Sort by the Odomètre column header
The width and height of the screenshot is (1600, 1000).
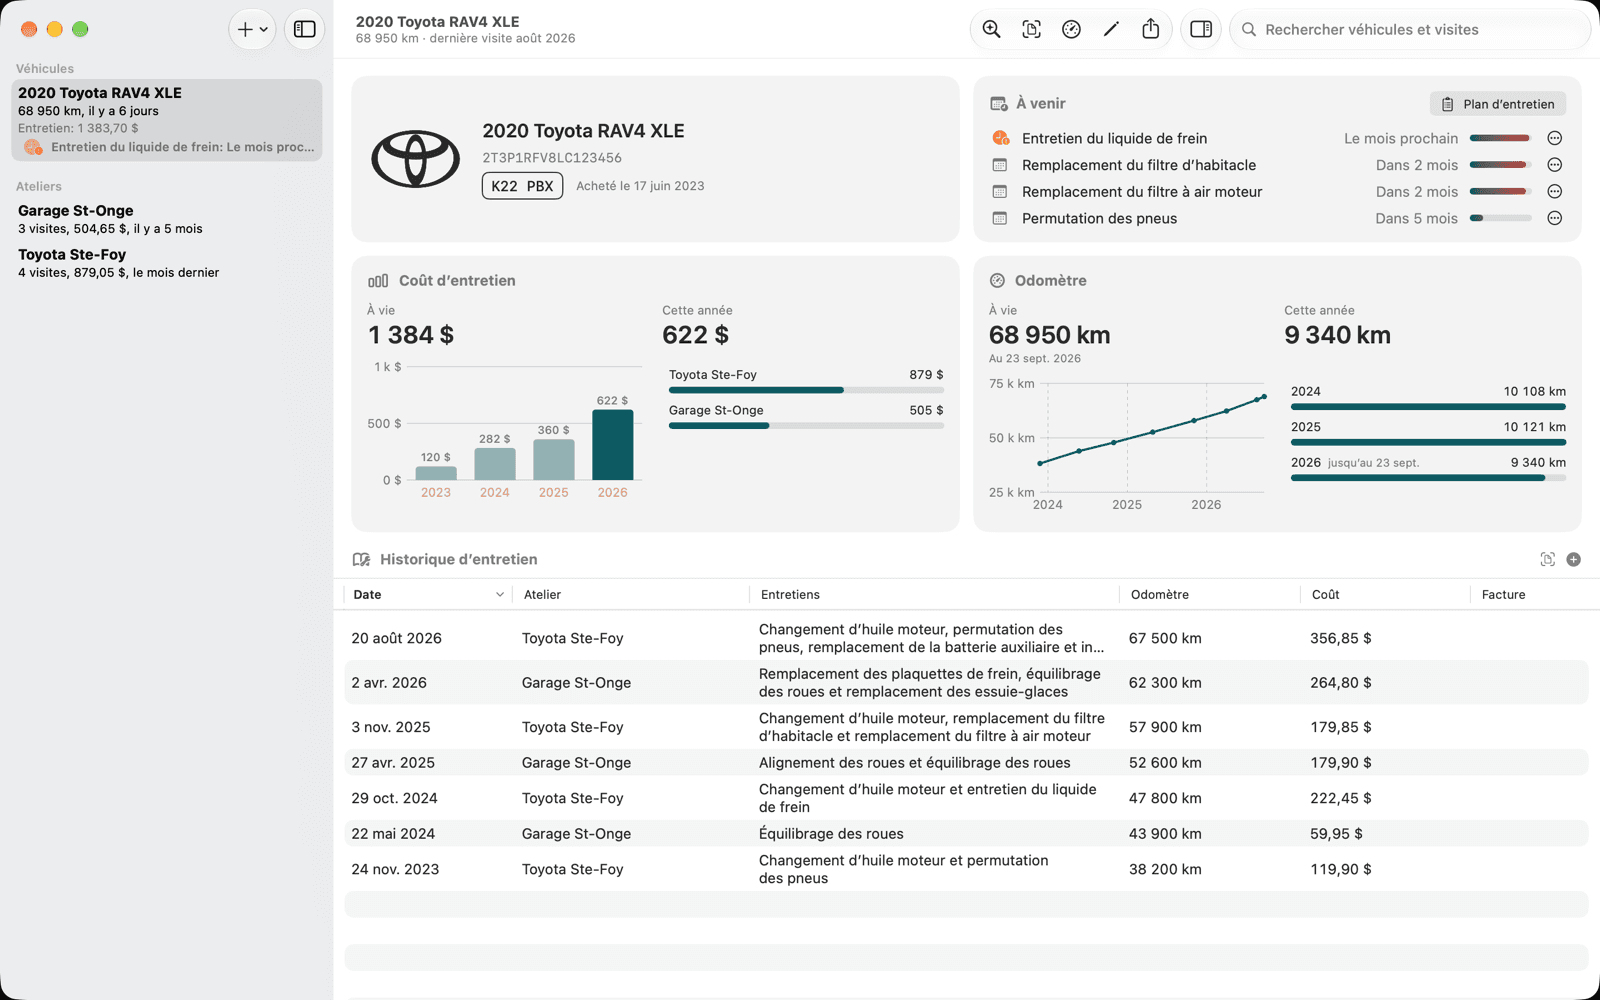(1210, 594)
